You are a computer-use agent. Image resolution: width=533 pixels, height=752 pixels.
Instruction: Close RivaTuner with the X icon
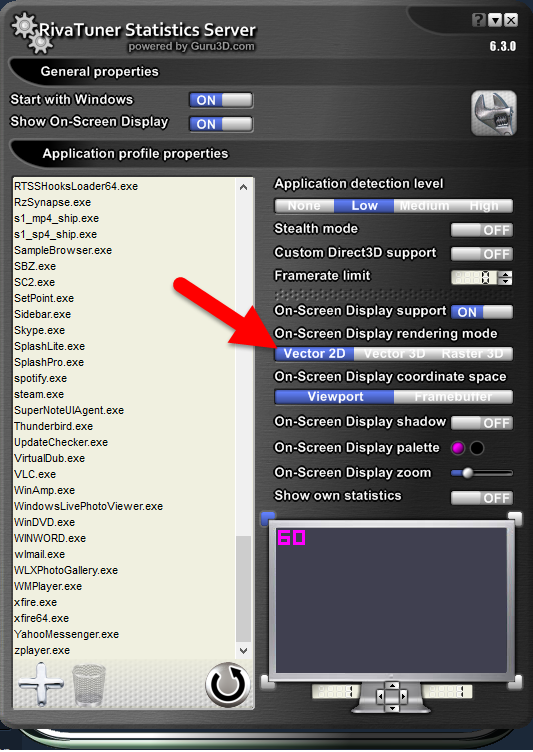coord(511,20)
